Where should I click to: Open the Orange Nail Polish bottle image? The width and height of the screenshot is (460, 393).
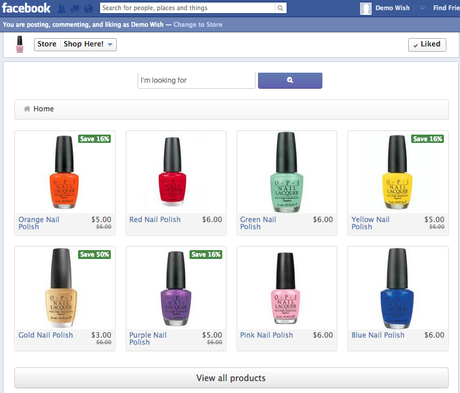(x=64, y=172)
